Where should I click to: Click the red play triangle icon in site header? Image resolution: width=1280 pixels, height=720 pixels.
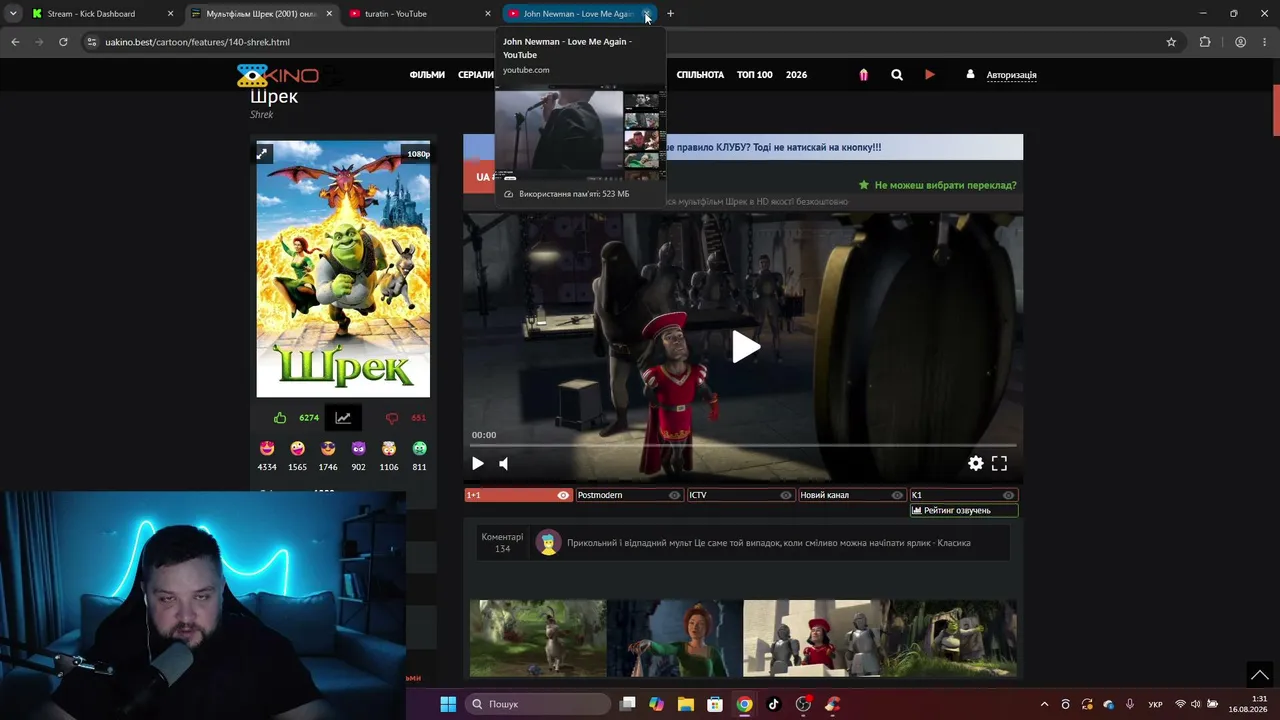click(x=930, y=74)
